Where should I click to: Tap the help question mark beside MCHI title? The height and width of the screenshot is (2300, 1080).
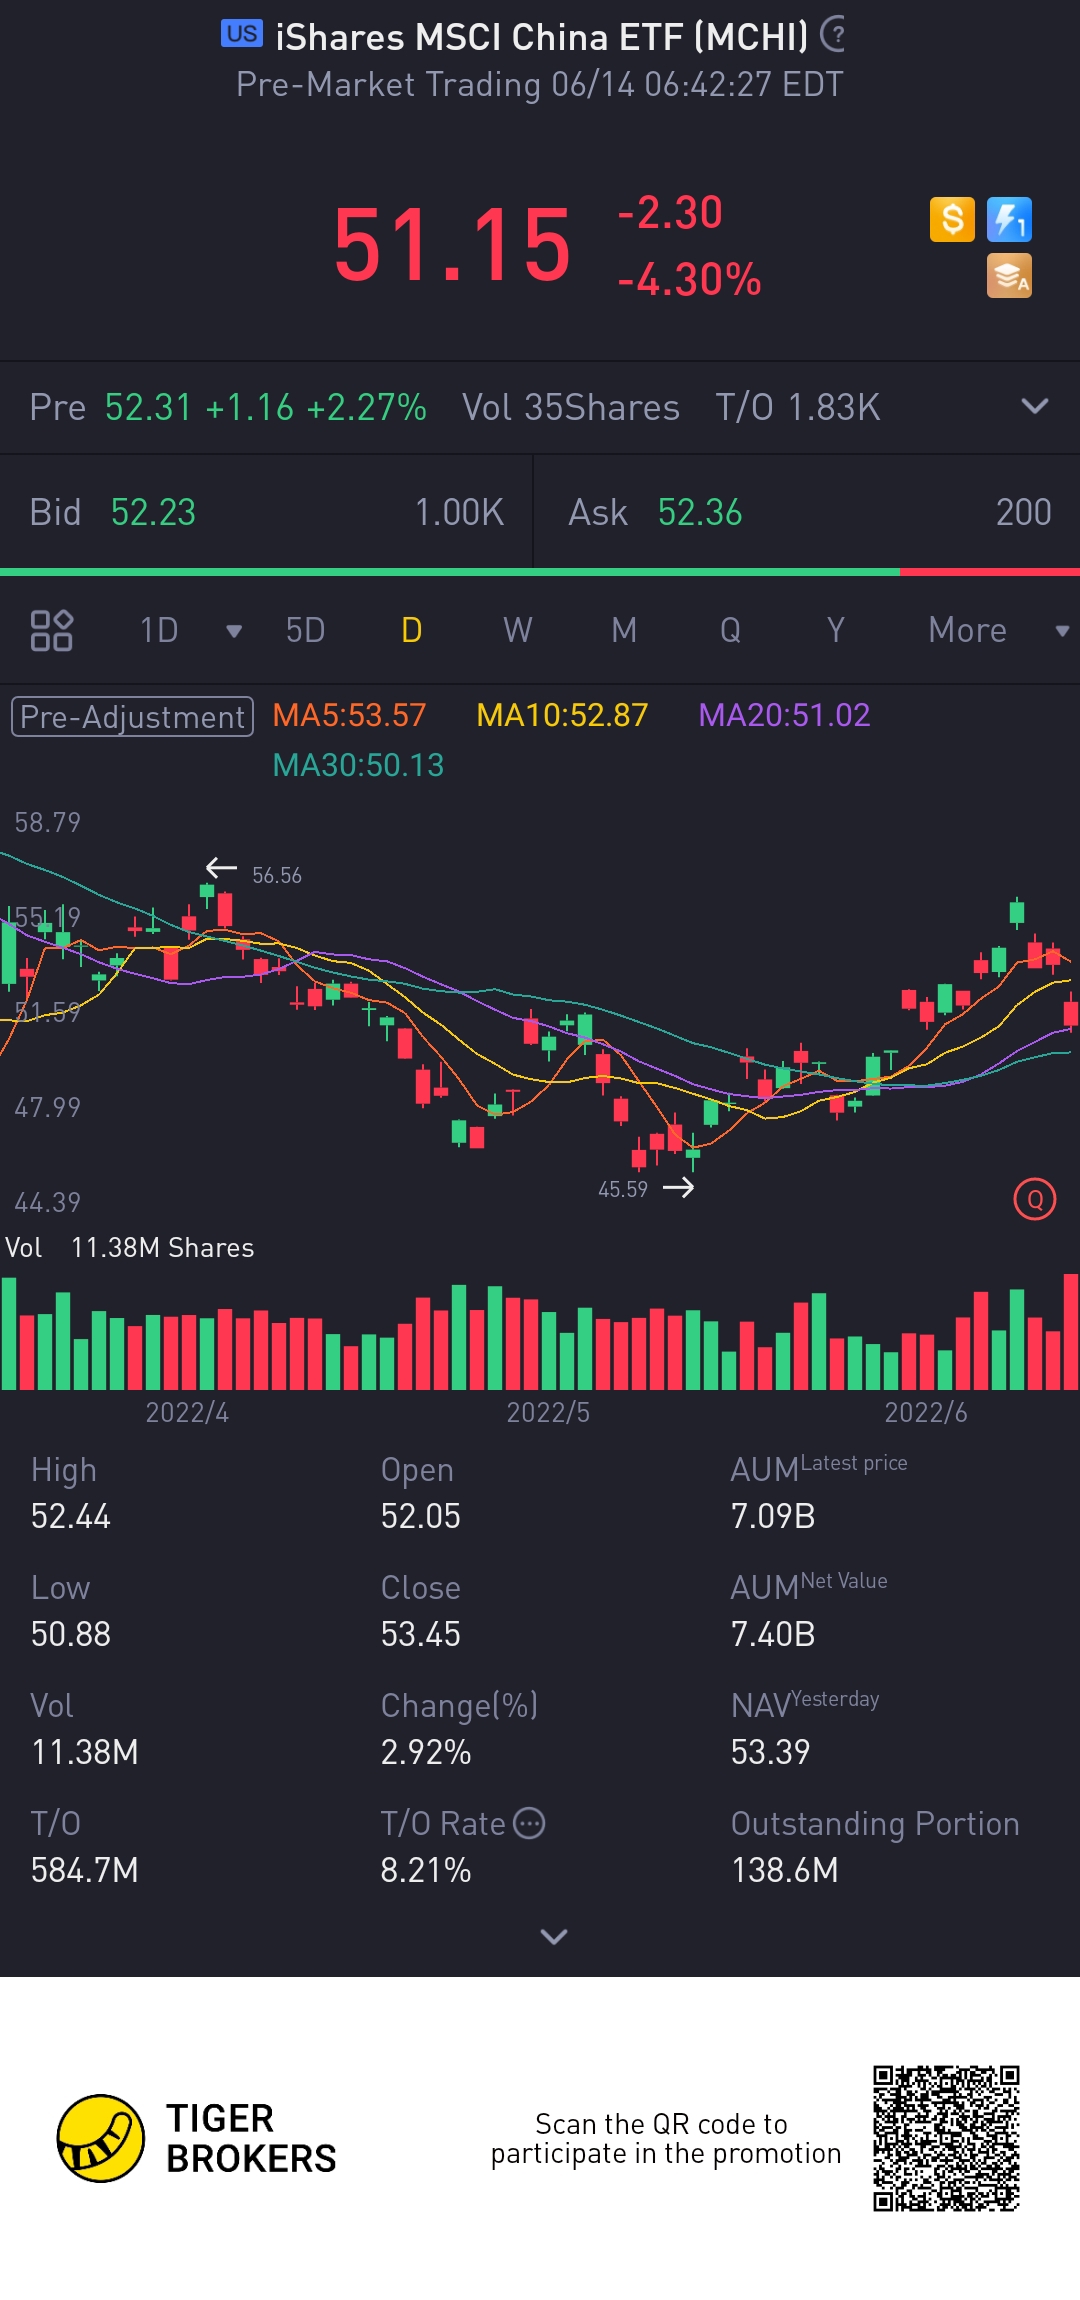click(x=833, y=35)
